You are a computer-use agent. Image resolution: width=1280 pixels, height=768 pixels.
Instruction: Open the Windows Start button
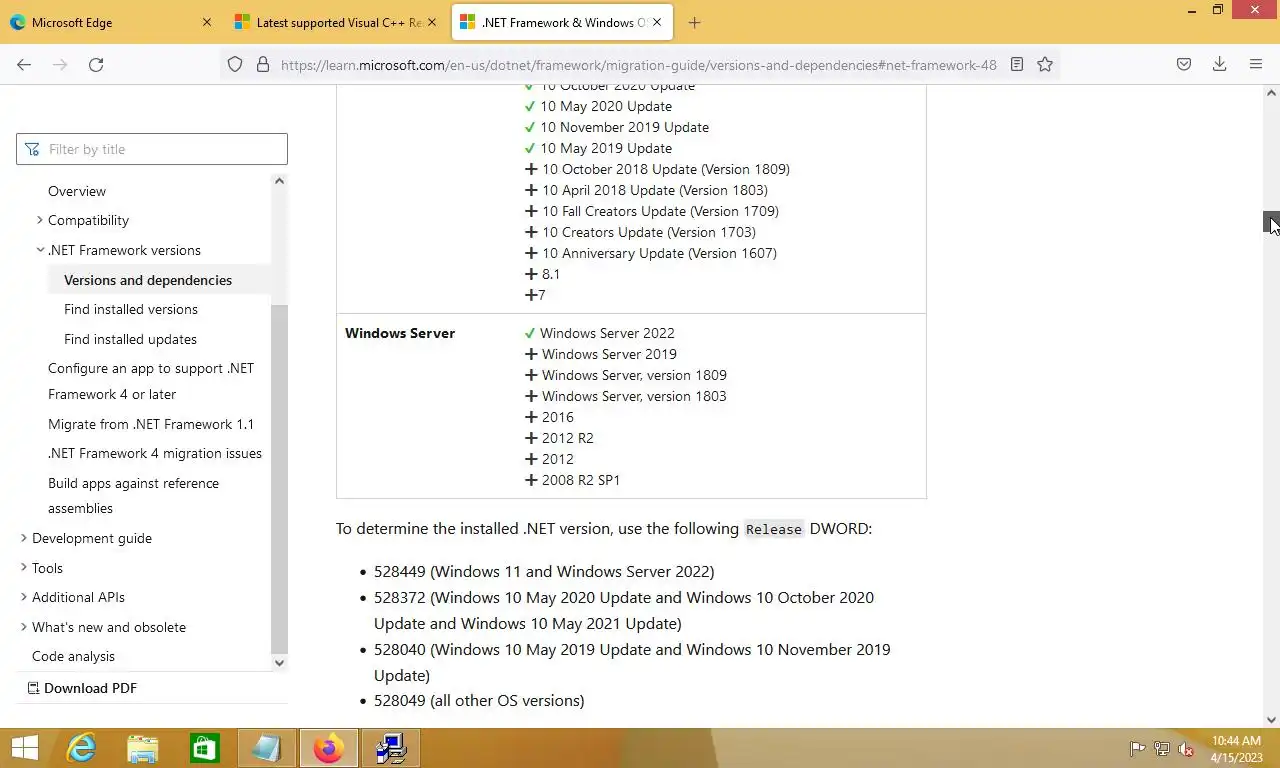(x=24, y=748)
